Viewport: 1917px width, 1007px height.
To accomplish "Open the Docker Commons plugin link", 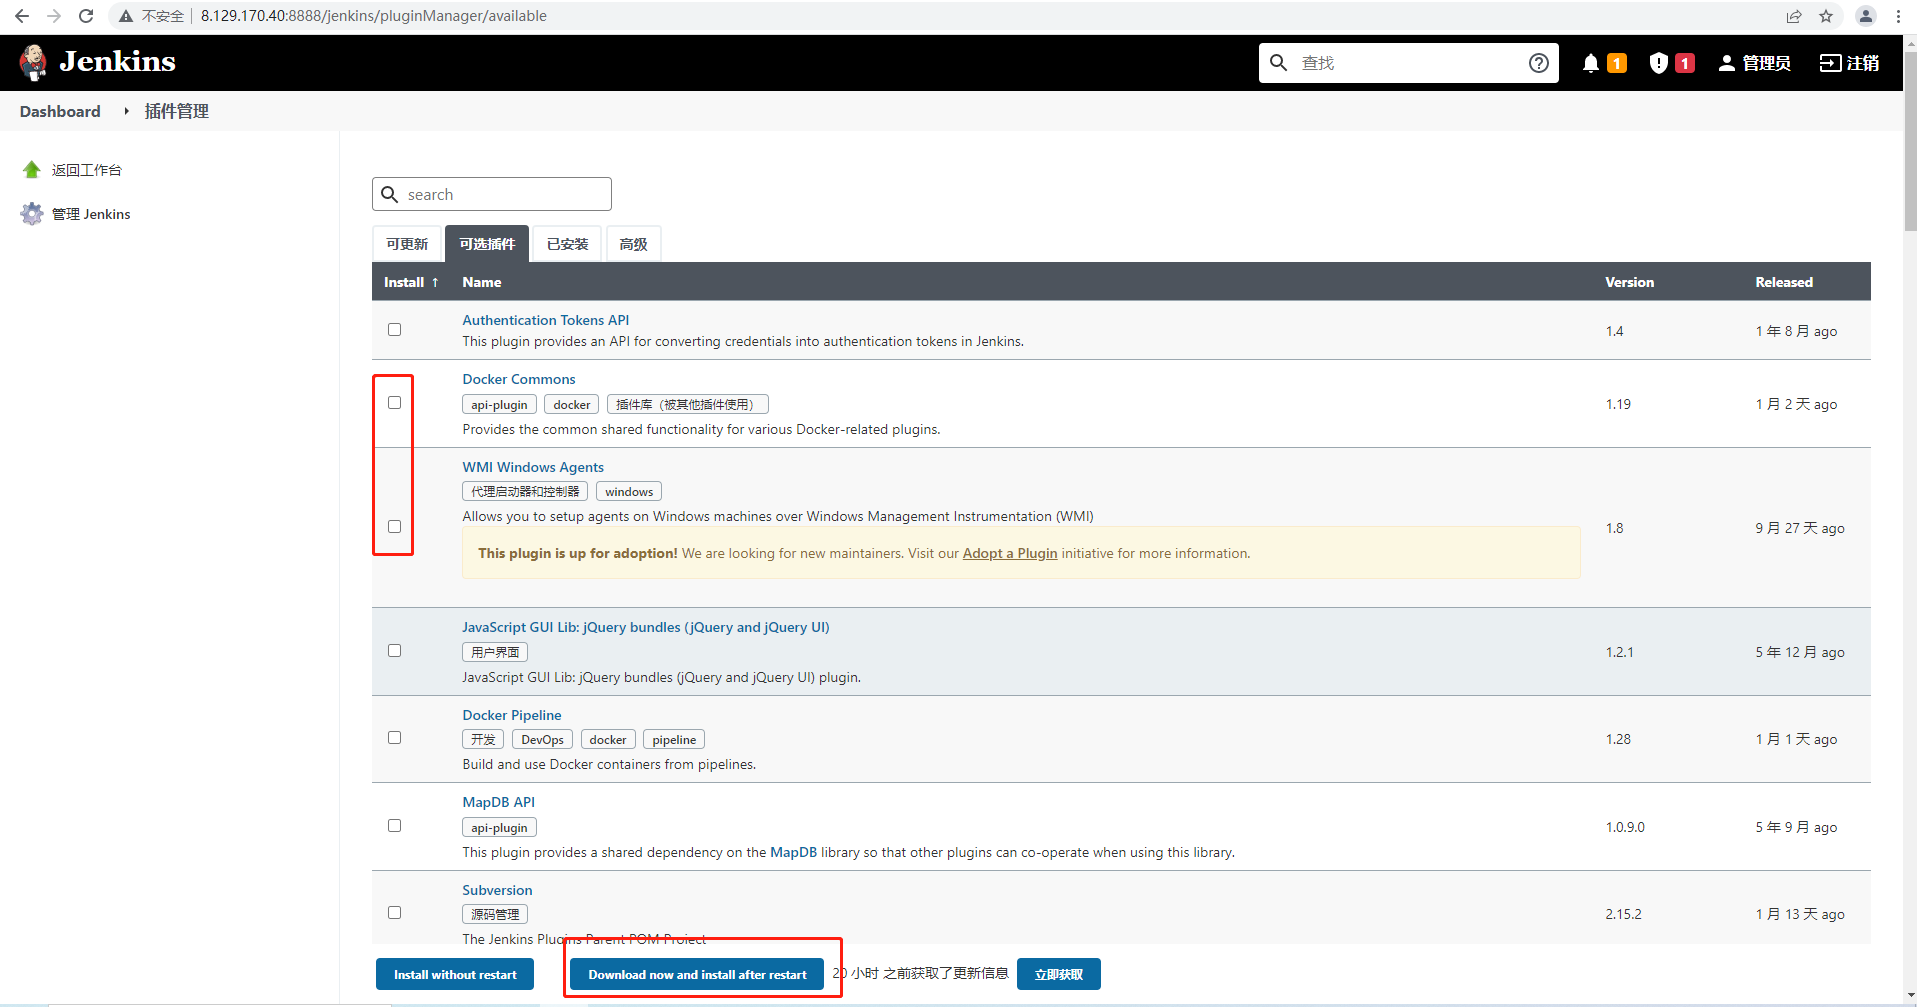I will (x=518, y=379).
